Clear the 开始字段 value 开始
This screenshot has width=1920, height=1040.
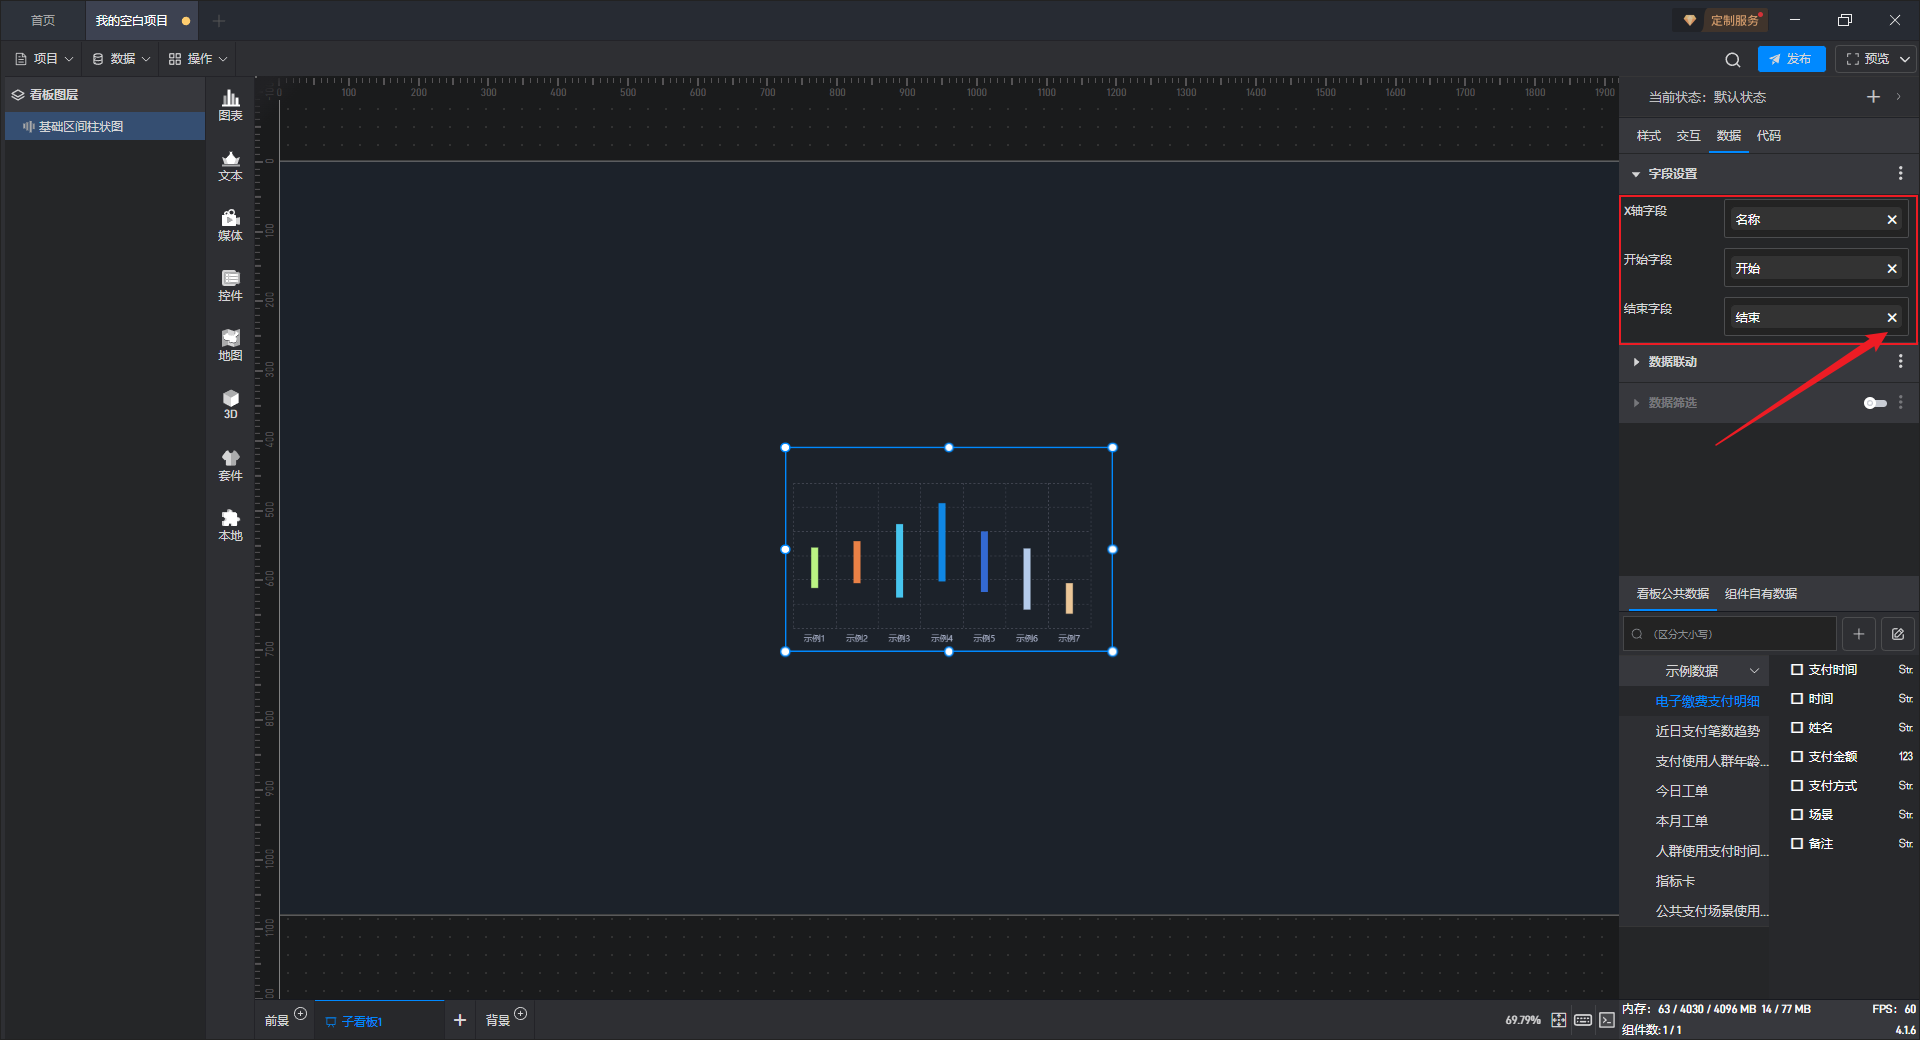click(1892, 269)
